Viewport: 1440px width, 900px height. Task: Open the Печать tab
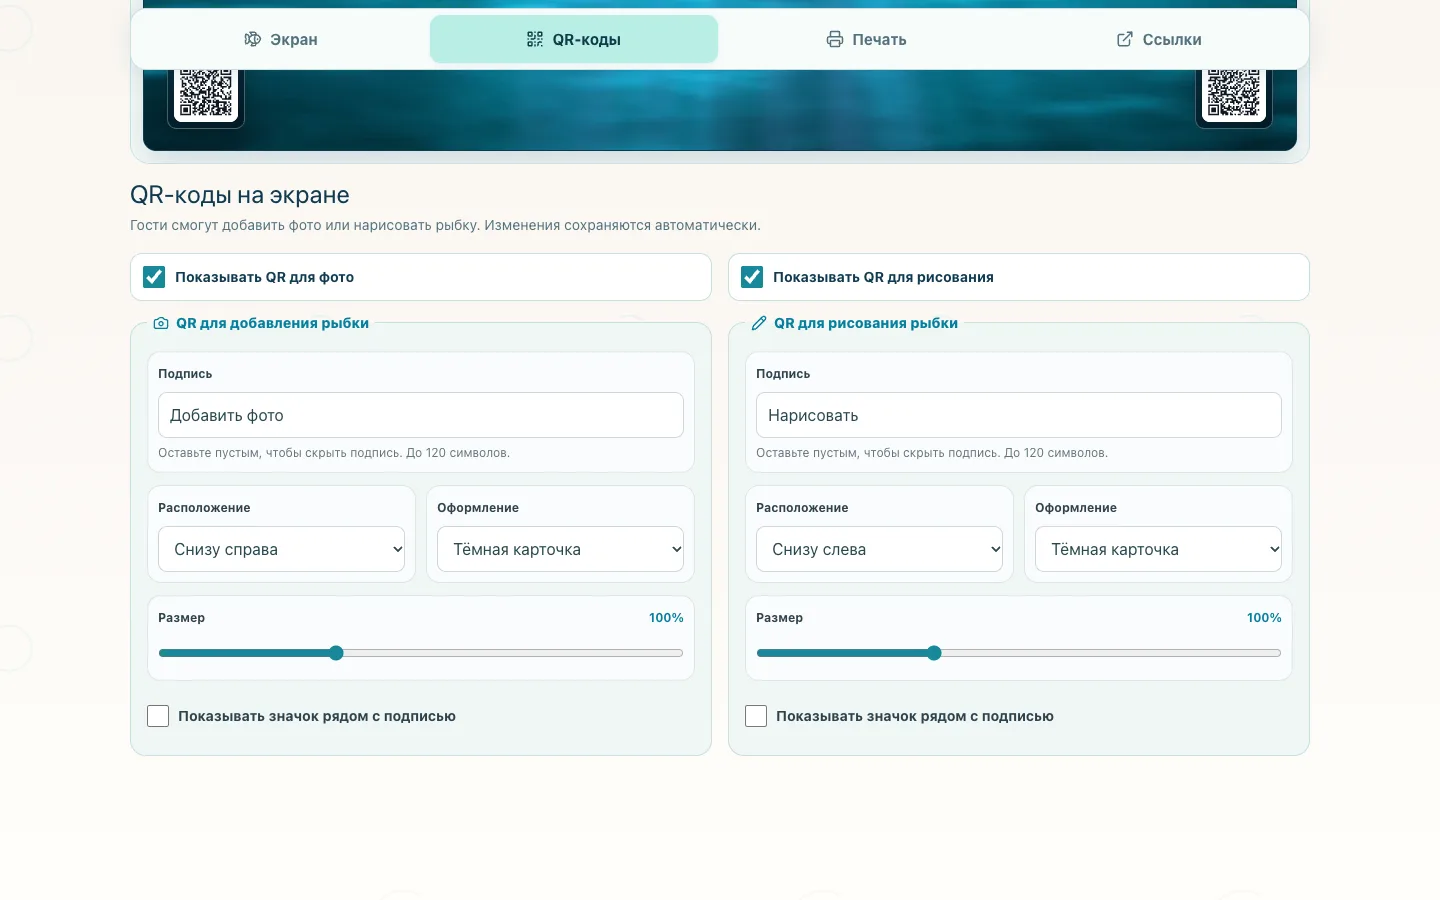(x=866, y=39)
